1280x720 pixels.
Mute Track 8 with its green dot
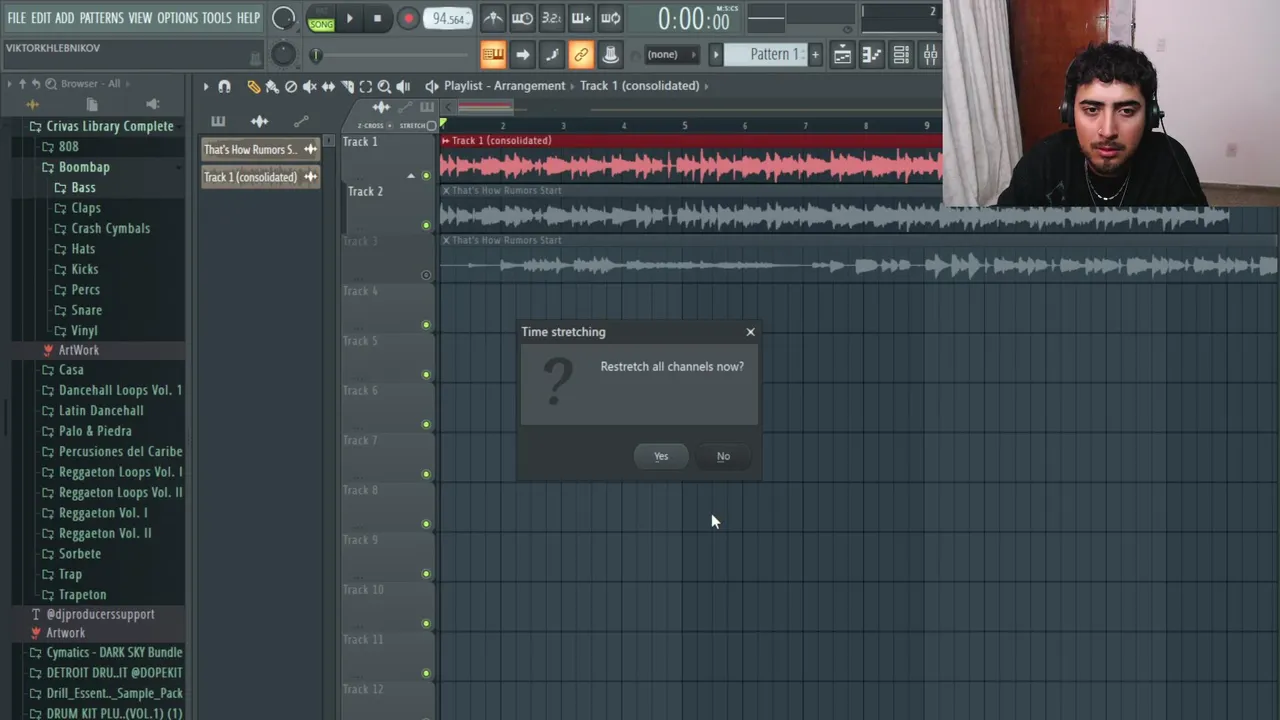click(426, 524)
